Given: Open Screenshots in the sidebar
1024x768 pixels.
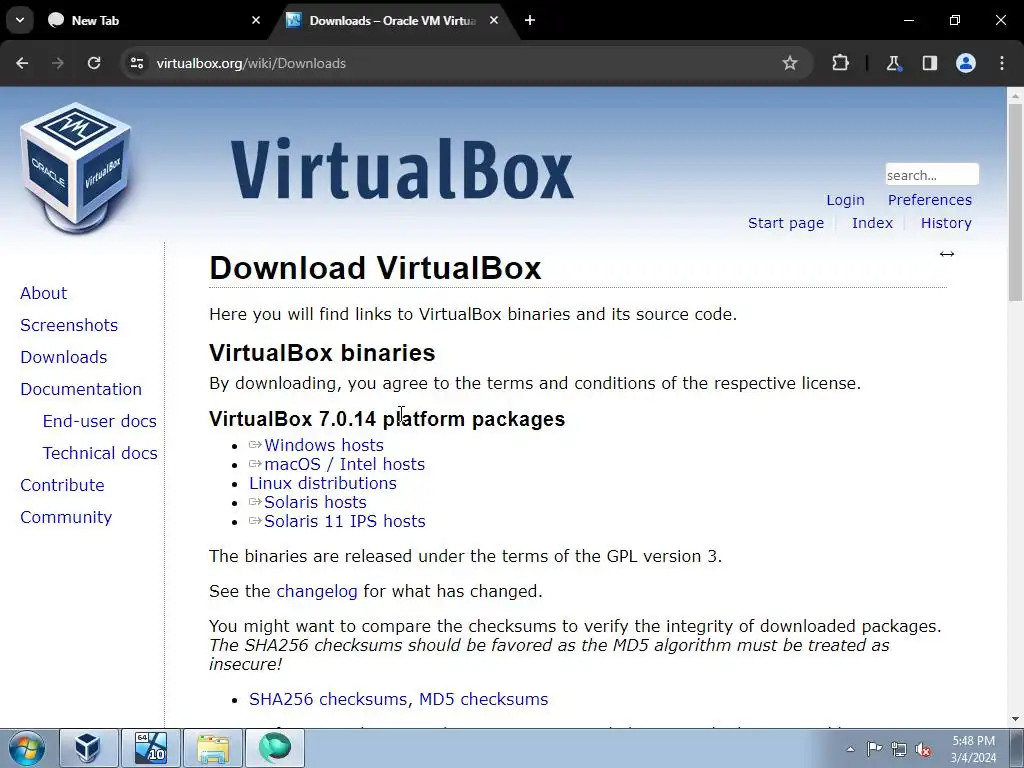Looking at the screenshot, I should click(x=69, y=325).
